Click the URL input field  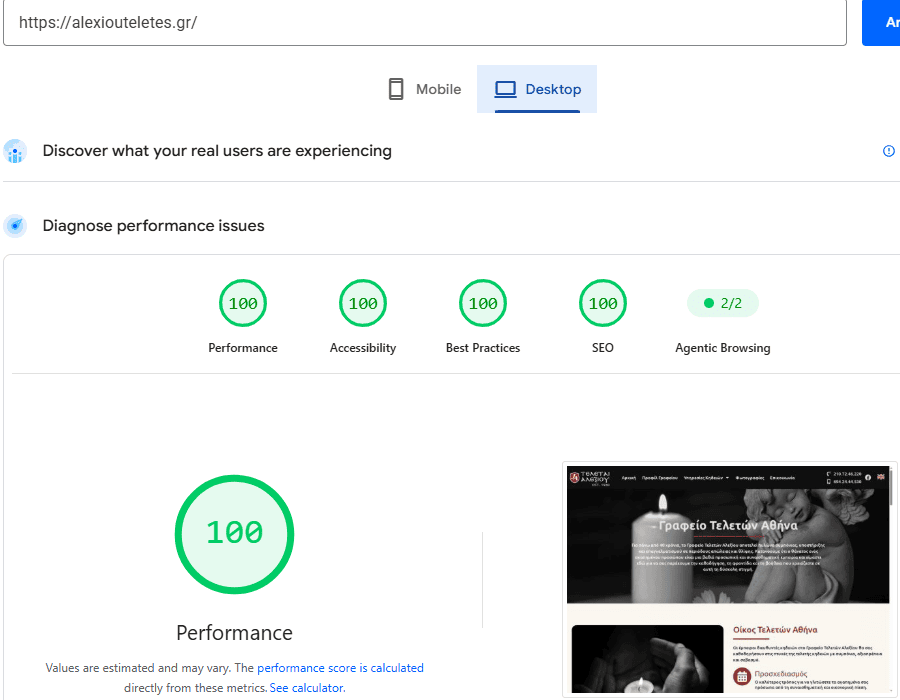(x=425, y=22)
